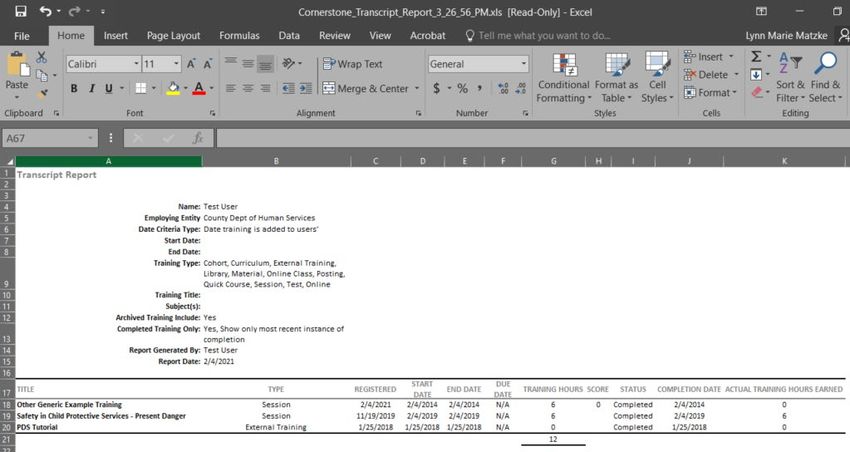
Task: Apply the Comma style format
Action: tap(480, 88)
